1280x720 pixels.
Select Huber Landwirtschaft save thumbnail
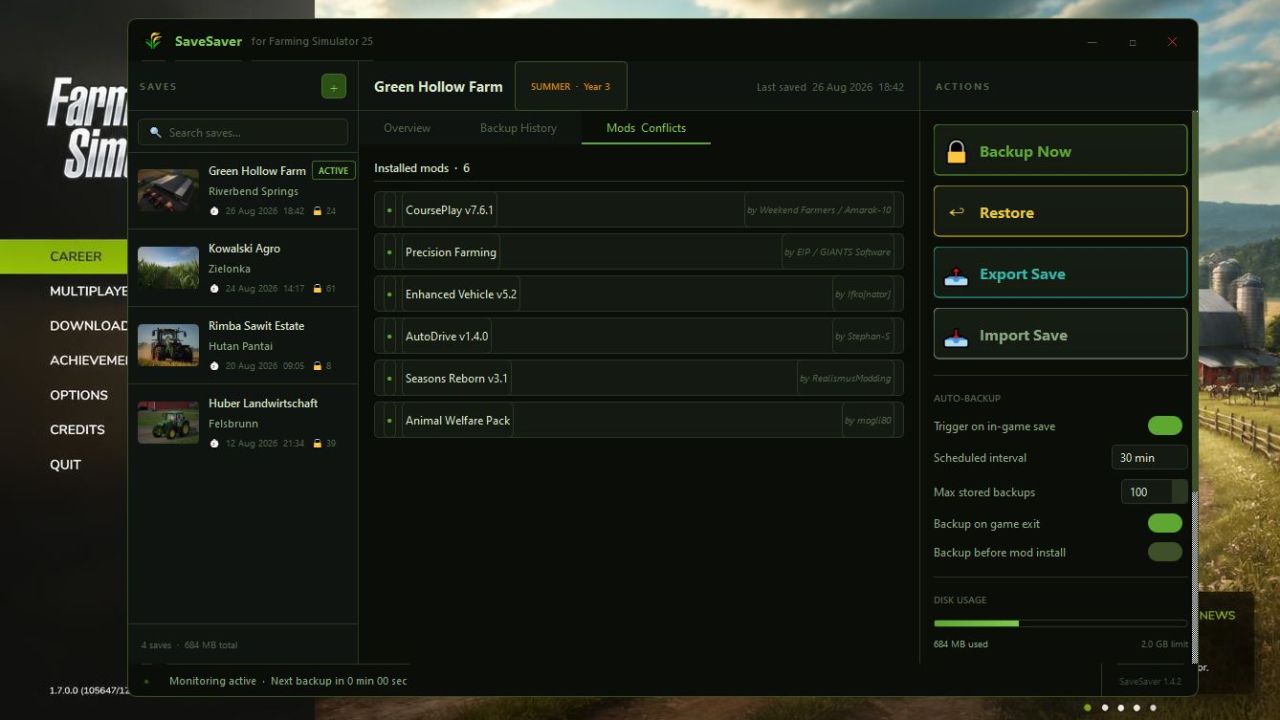(x=168, y=422)
